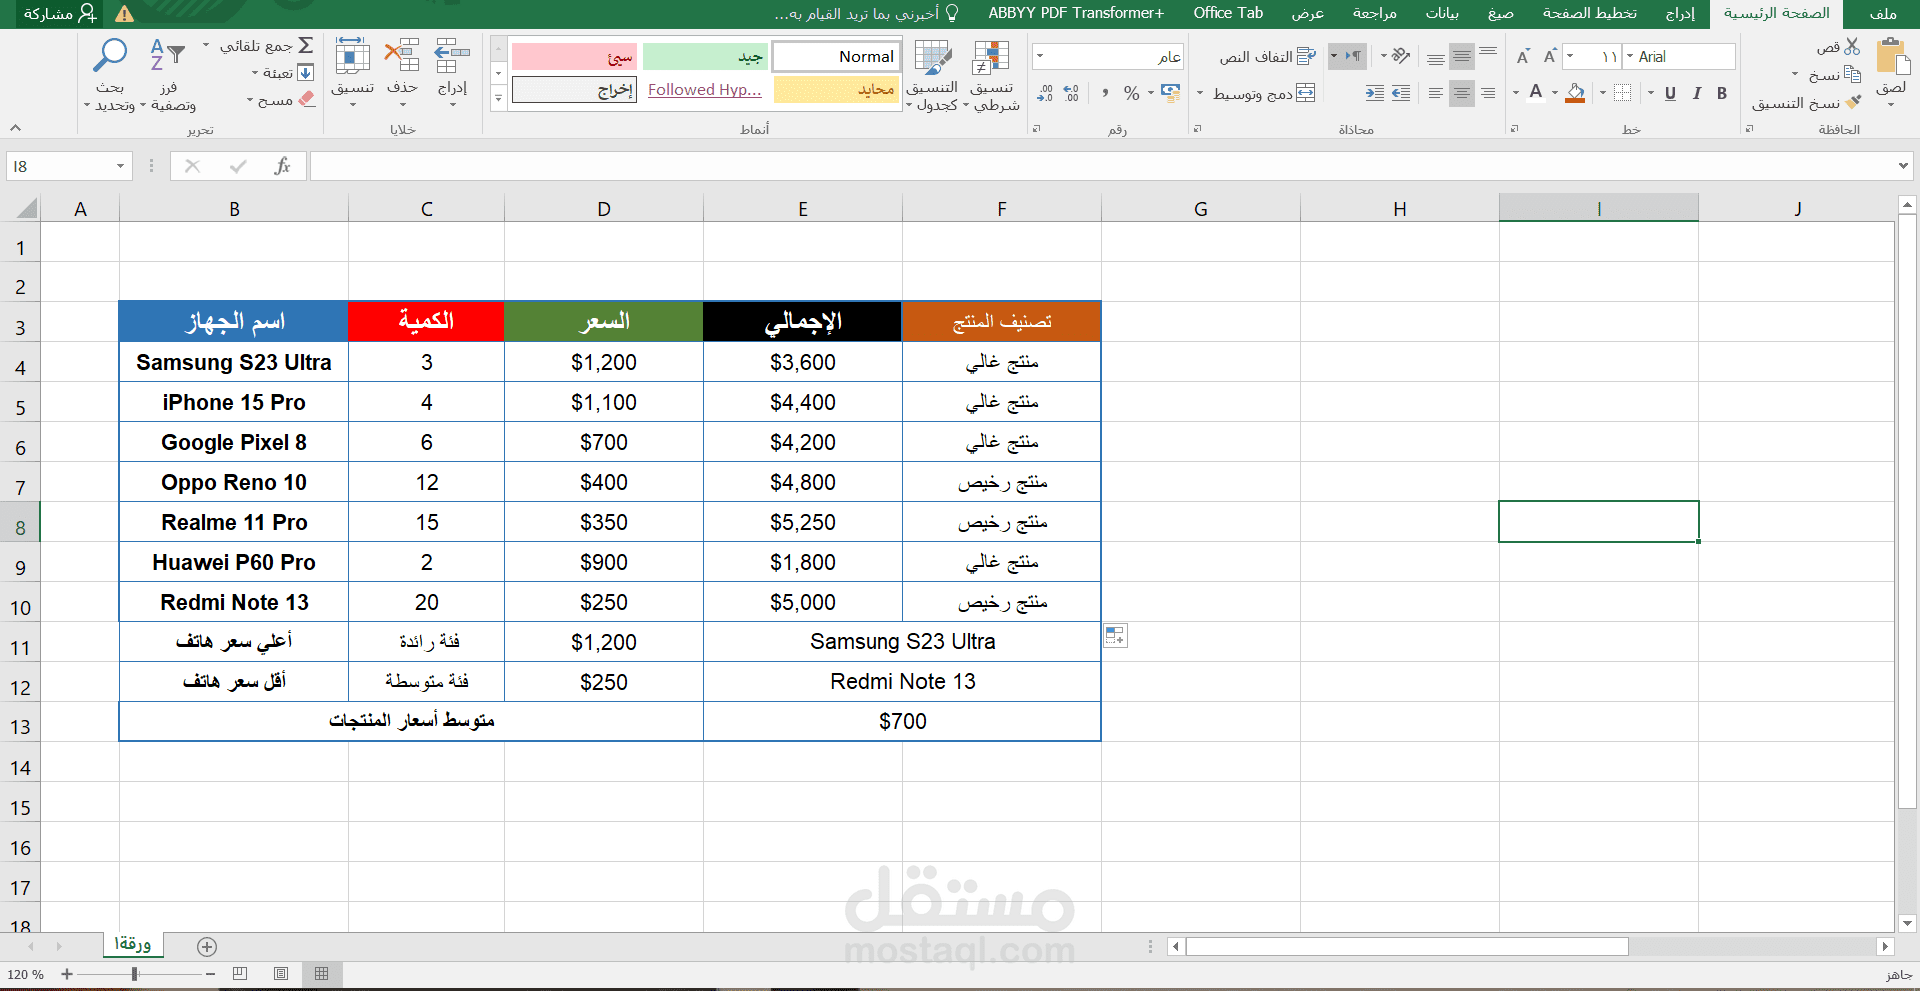The height and width of the screenshot is (991, 1920).
Task: Expand the formula bar chevron
Action: point(1903,166)
